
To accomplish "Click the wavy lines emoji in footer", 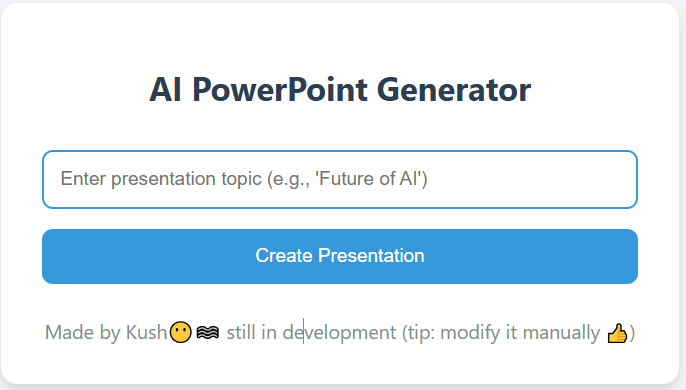I will [208, 332].
